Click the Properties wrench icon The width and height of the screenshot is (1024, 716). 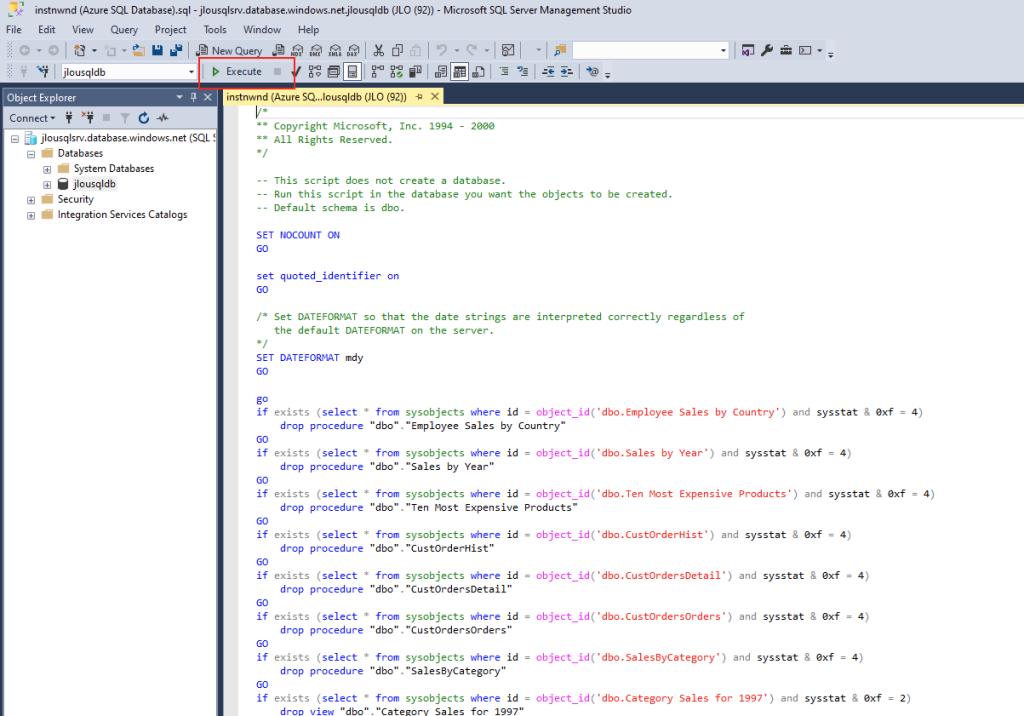click(x=767, y=50)
